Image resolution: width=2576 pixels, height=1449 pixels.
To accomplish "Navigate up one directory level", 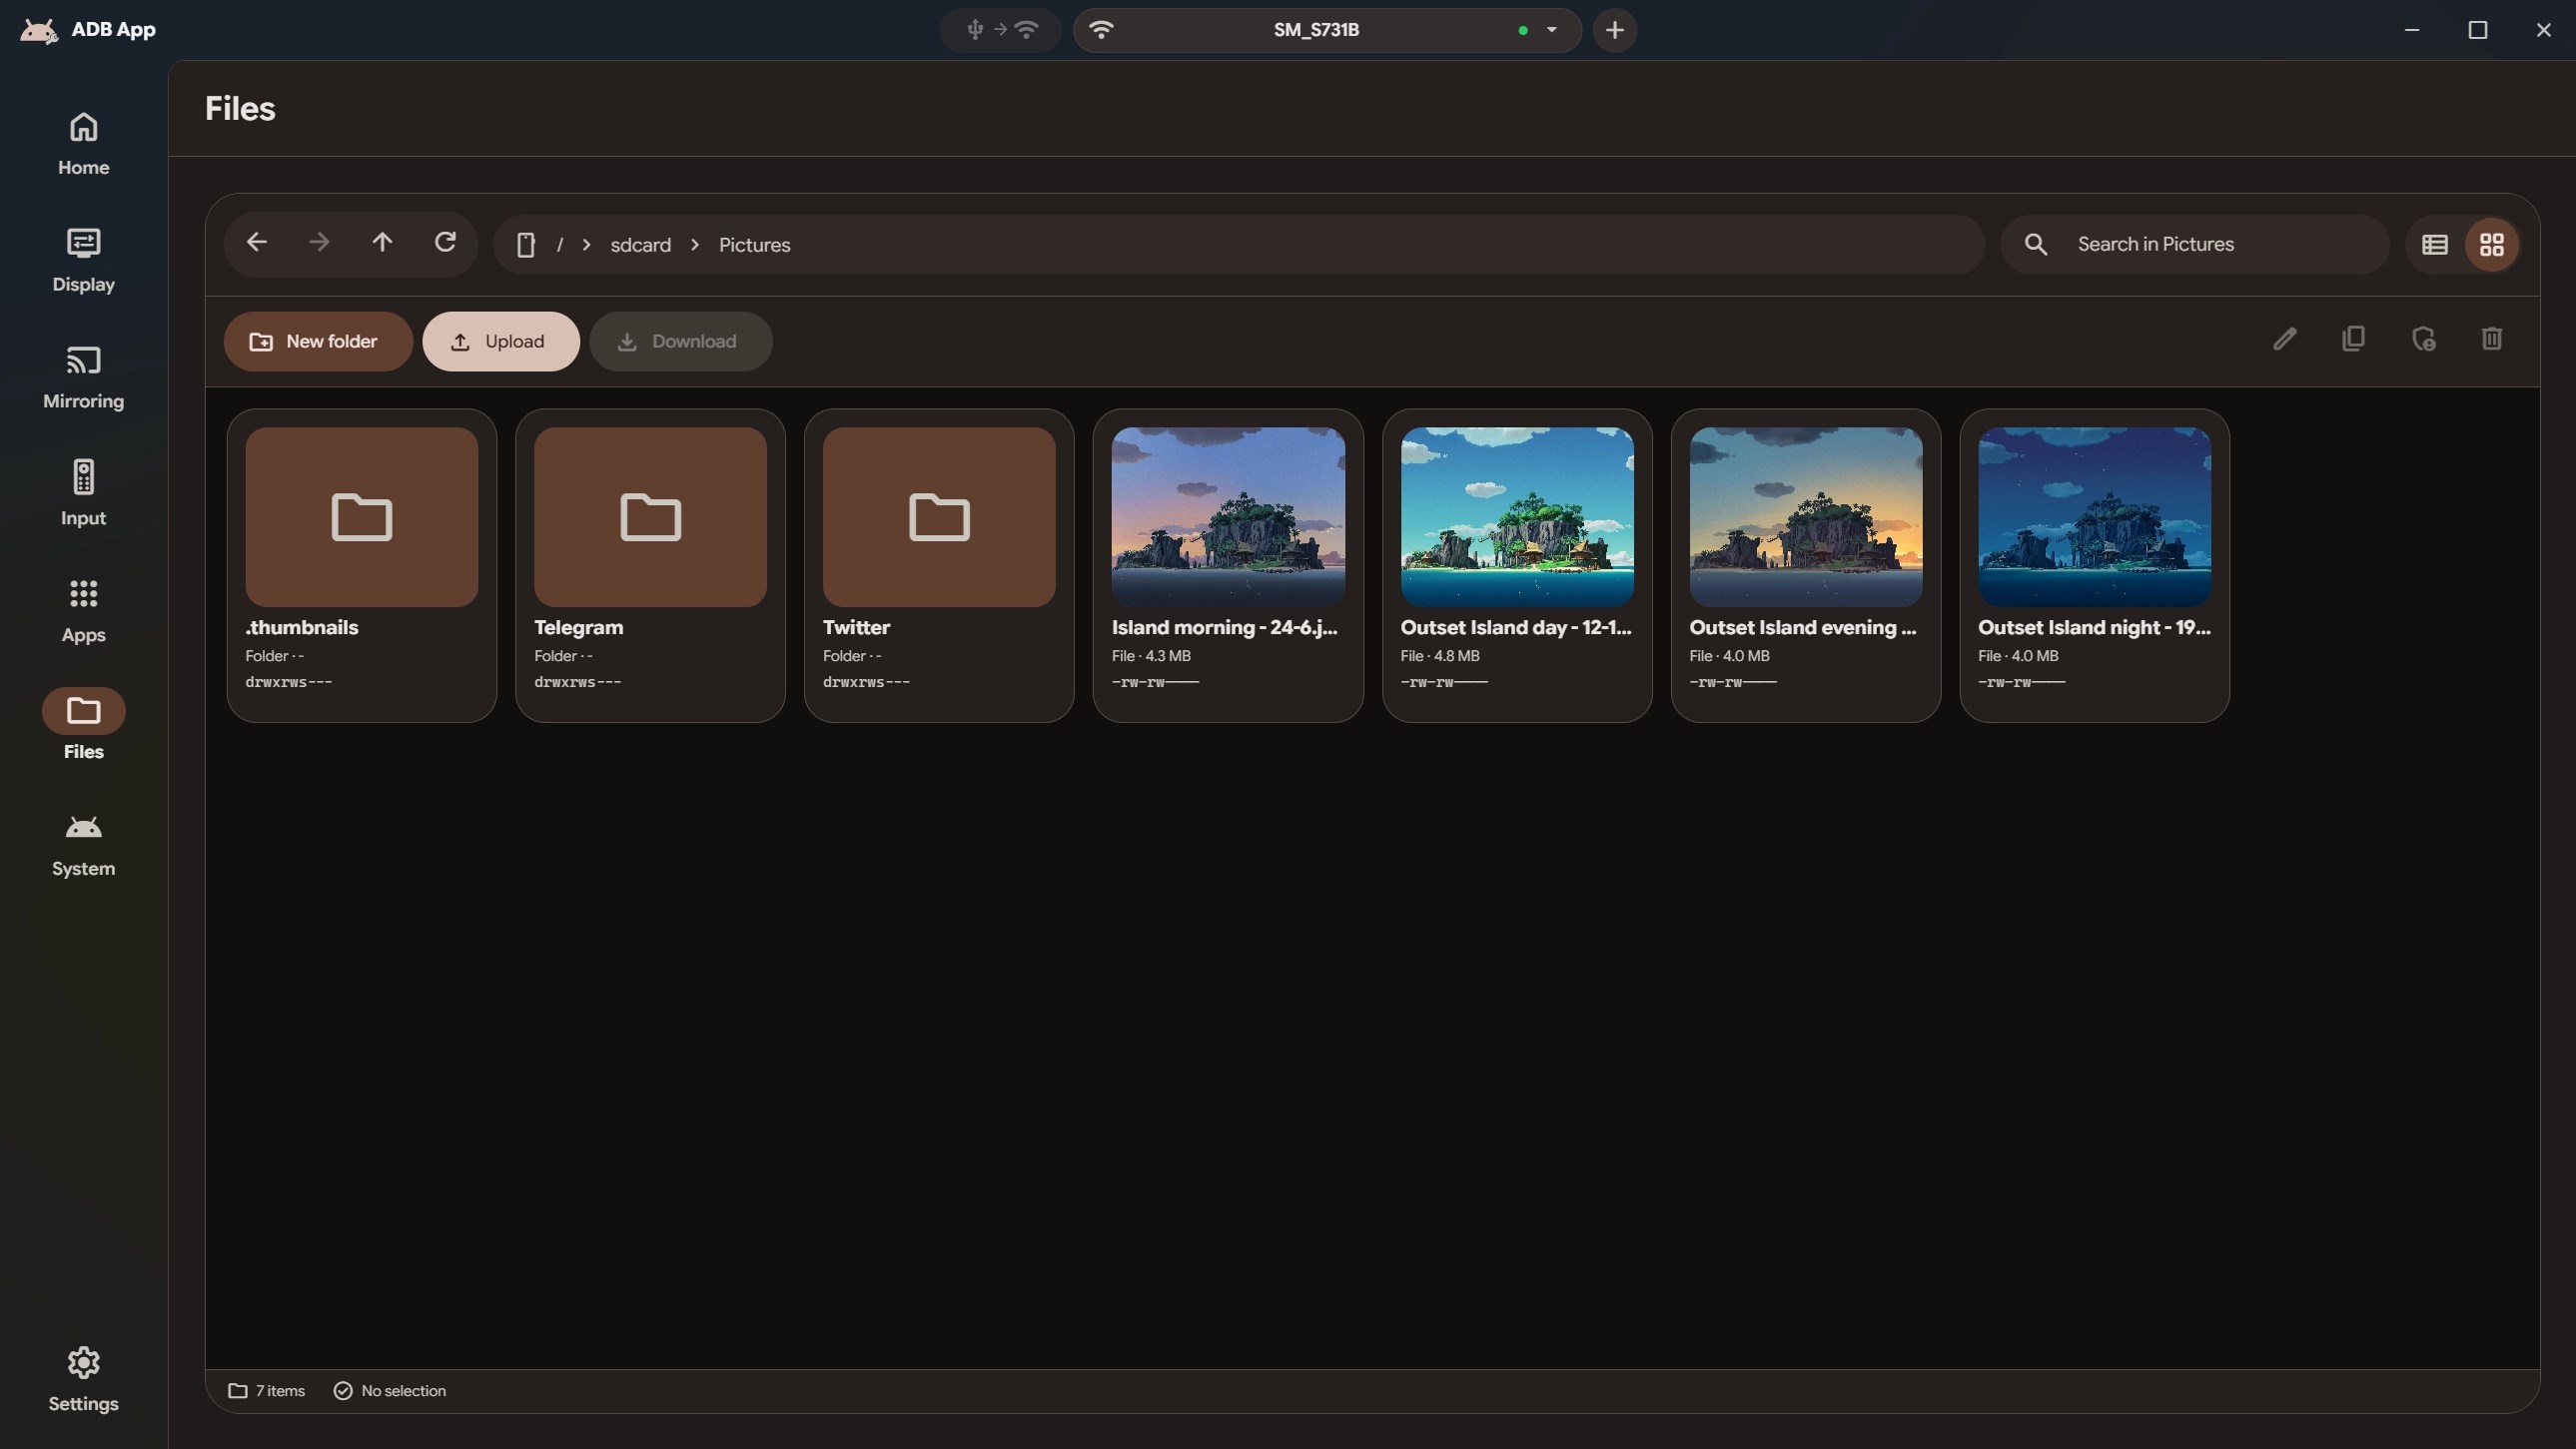I will 382,243.
